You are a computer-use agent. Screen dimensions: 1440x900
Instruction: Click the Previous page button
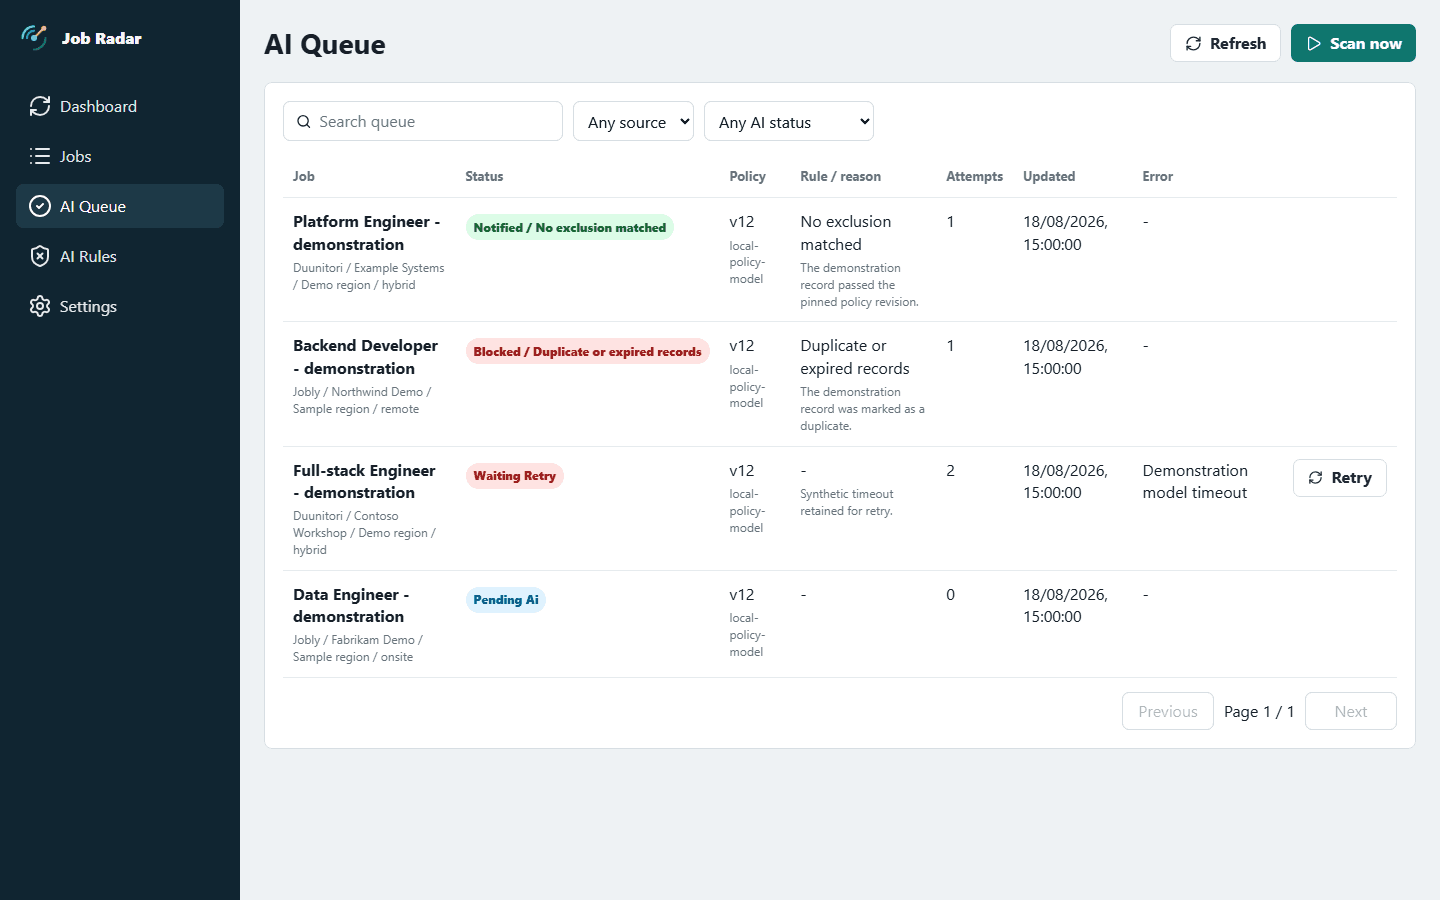(x=1168, y=711)
